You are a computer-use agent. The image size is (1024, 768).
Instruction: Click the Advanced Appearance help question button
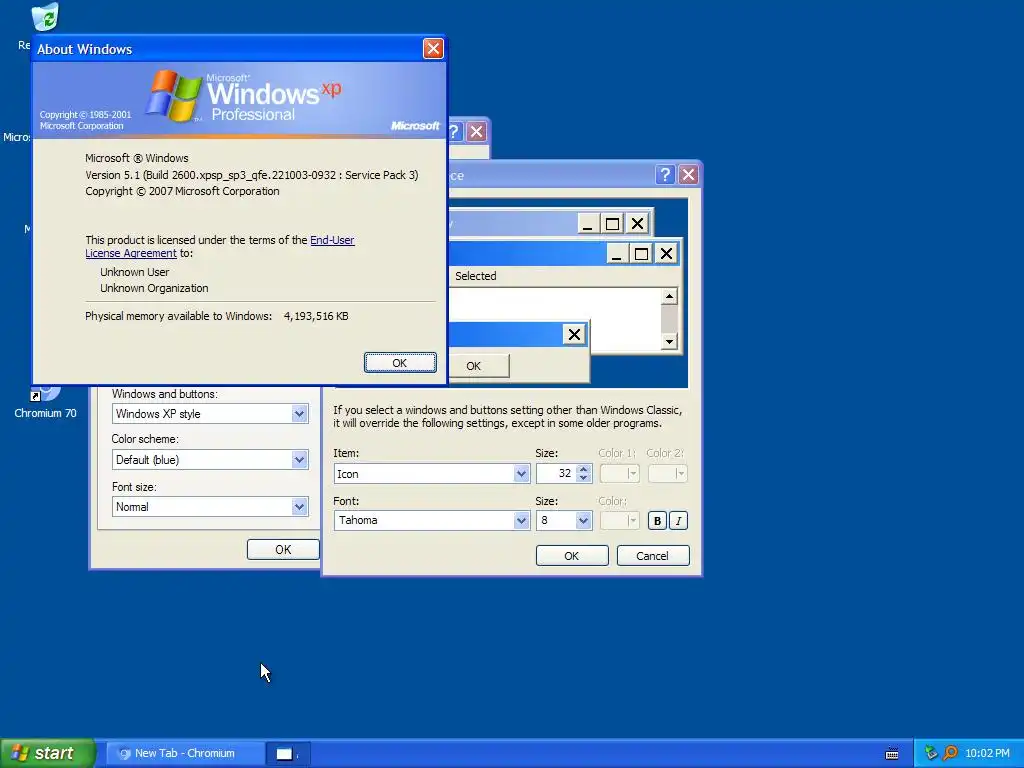coord(665,174)
